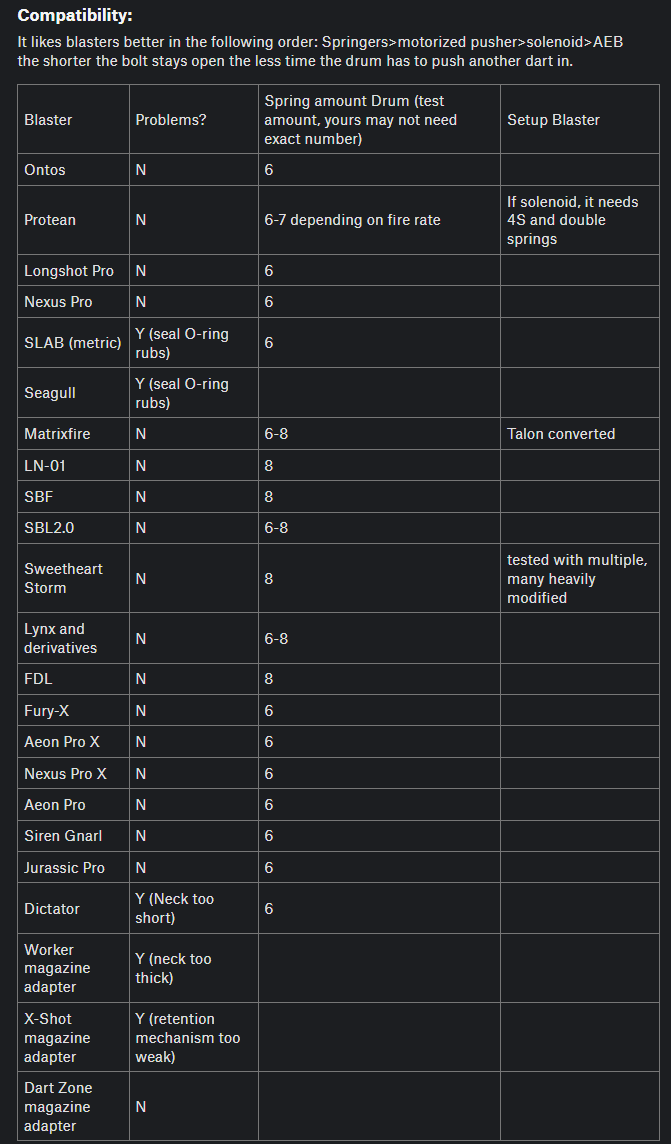The image size is (671, 1144).
Task: Select the Fury-X blaster cell
Action: (47, 711)
